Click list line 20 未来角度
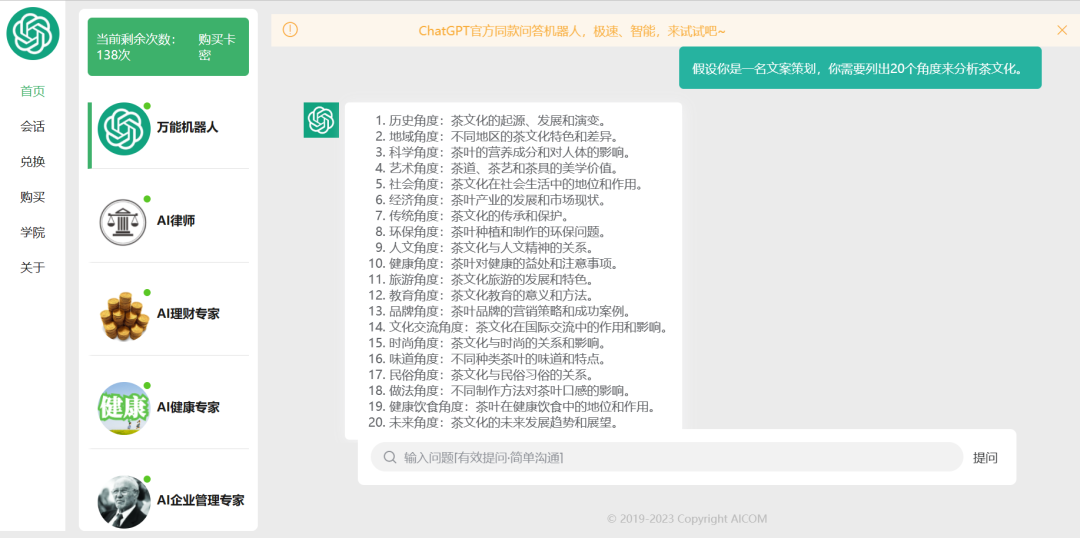Viewport: 1080px width, 538px height. pyautogui.click(x=493, y=422)
